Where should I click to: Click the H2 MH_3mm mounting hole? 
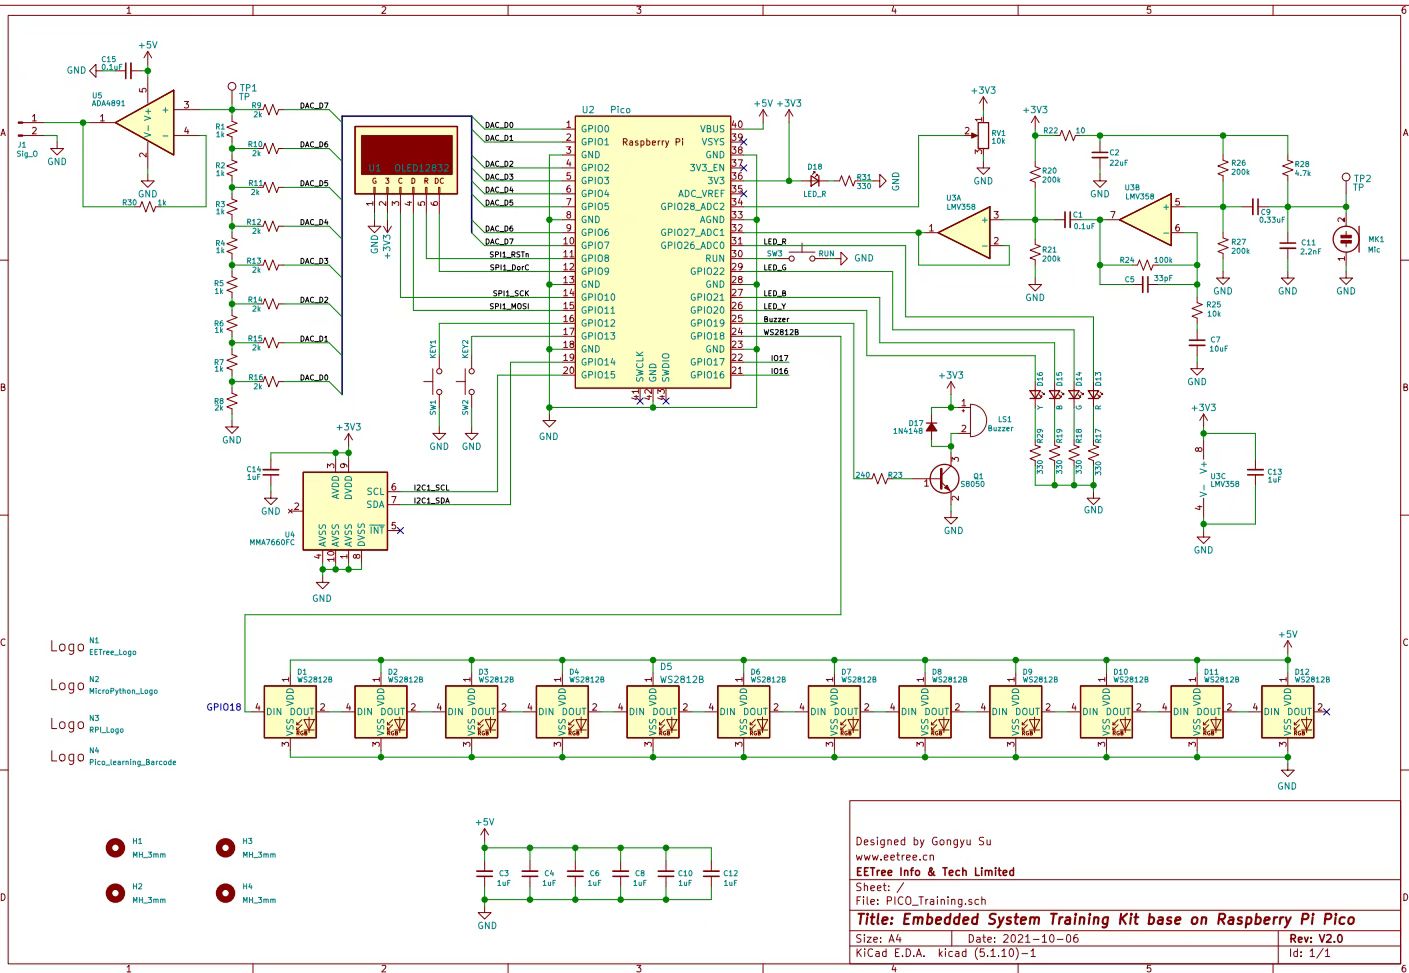click(x=116, y=892)
